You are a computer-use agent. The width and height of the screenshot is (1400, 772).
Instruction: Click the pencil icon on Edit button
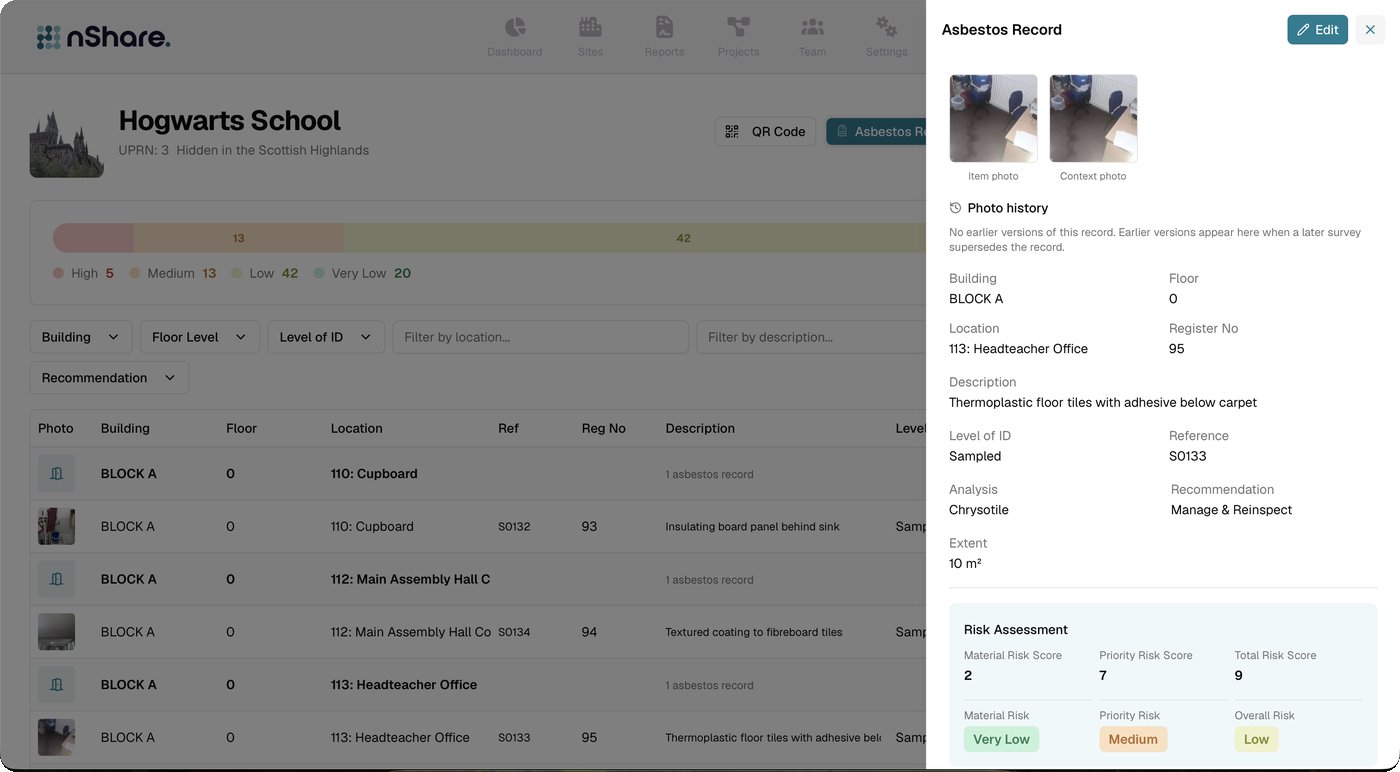[1303, 30]
